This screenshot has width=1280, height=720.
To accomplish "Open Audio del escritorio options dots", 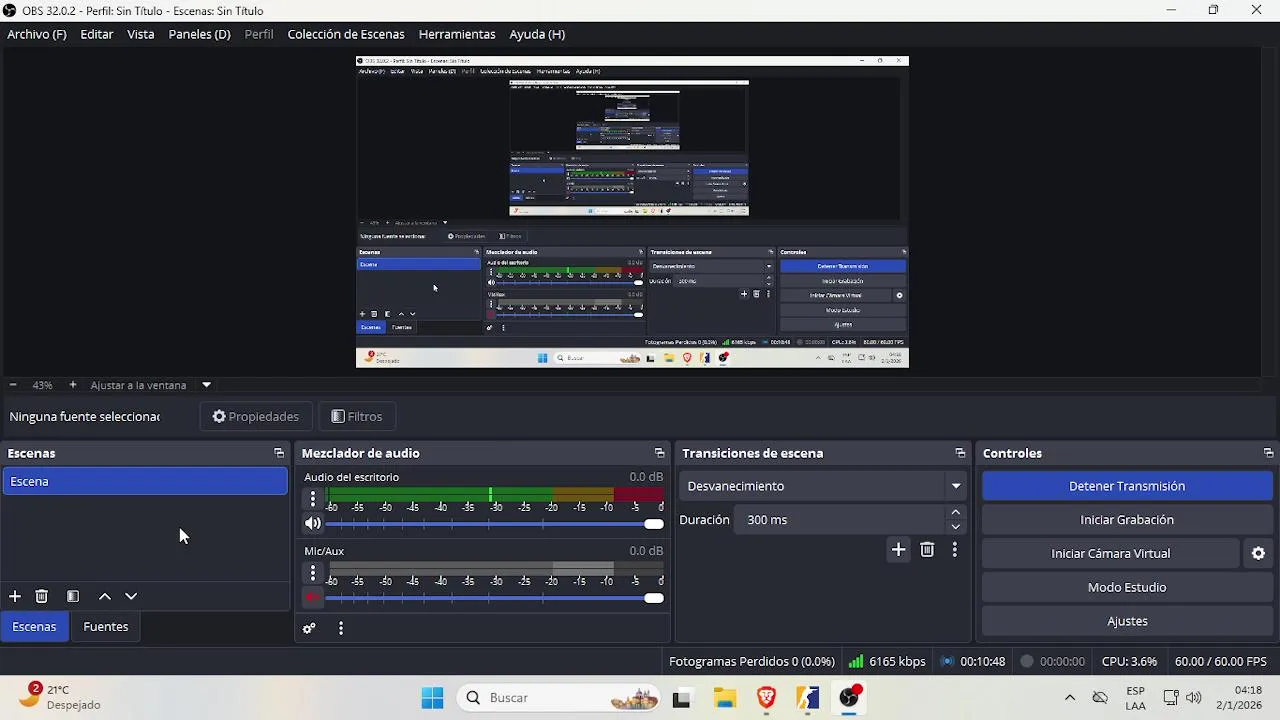I will pos(313,498).
